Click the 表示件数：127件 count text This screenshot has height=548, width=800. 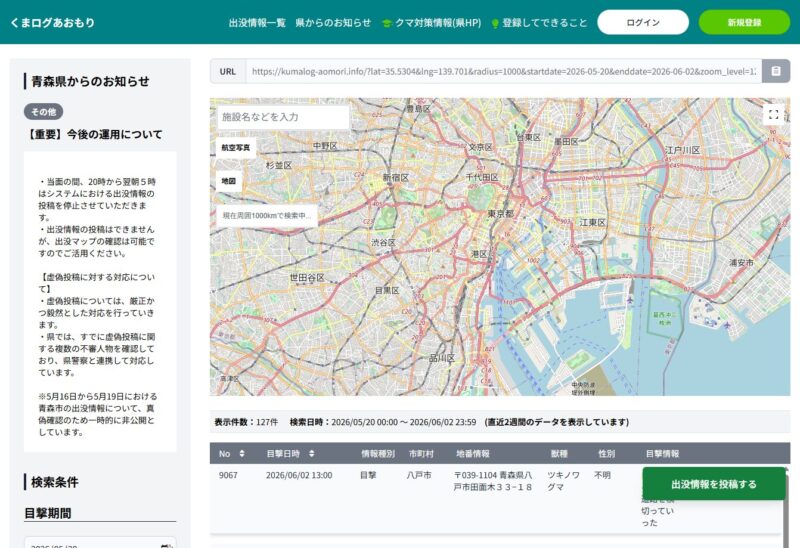click(x=246, y=422)
